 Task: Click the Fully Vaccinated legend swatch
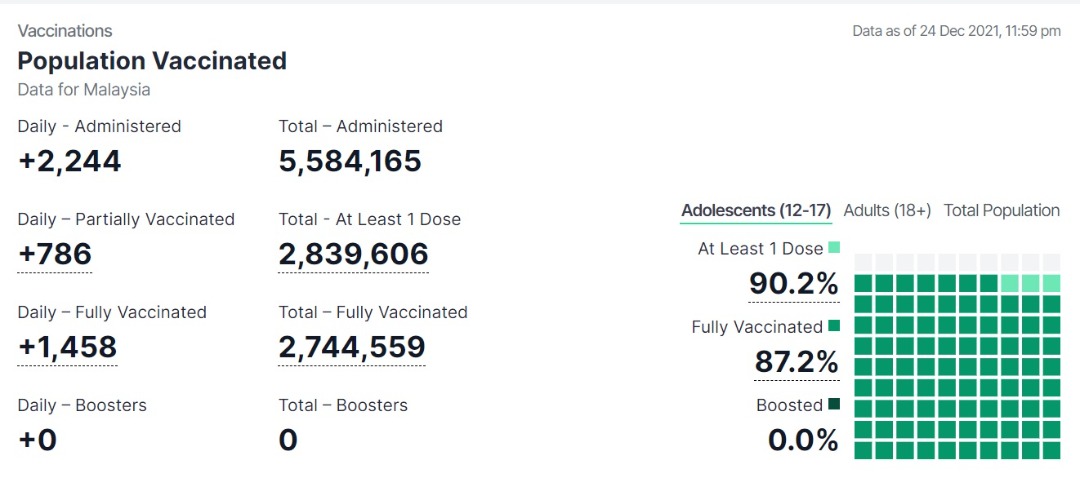[834, 326]
